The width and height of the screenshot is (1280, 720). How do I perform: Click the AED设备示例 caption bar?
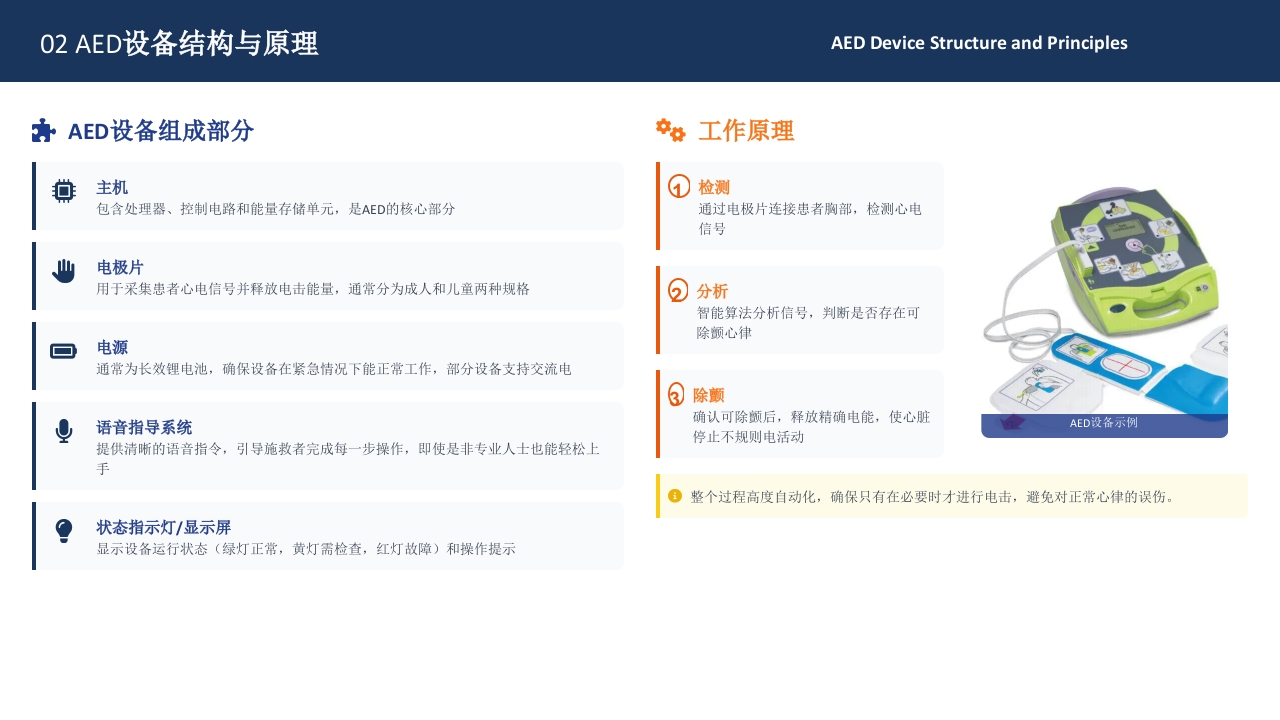click(1104, 424)
